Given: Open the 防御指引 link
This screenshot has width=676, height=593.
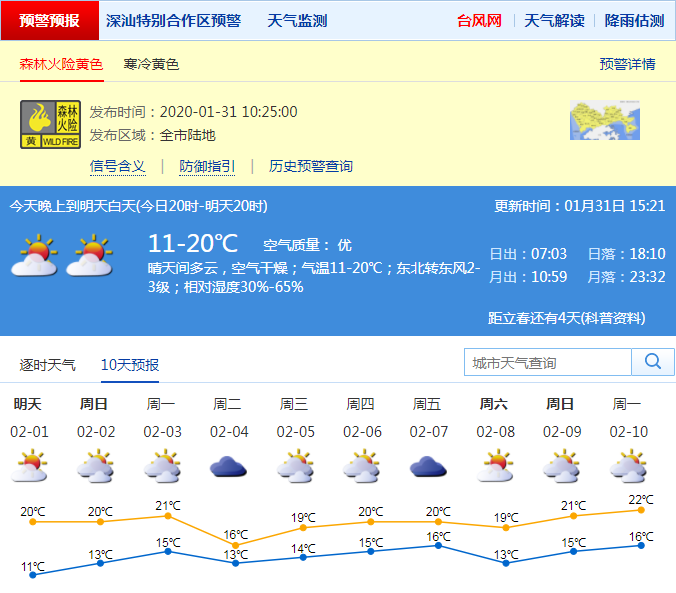Looking at the screenshot, I should click(x=207, y=166).
